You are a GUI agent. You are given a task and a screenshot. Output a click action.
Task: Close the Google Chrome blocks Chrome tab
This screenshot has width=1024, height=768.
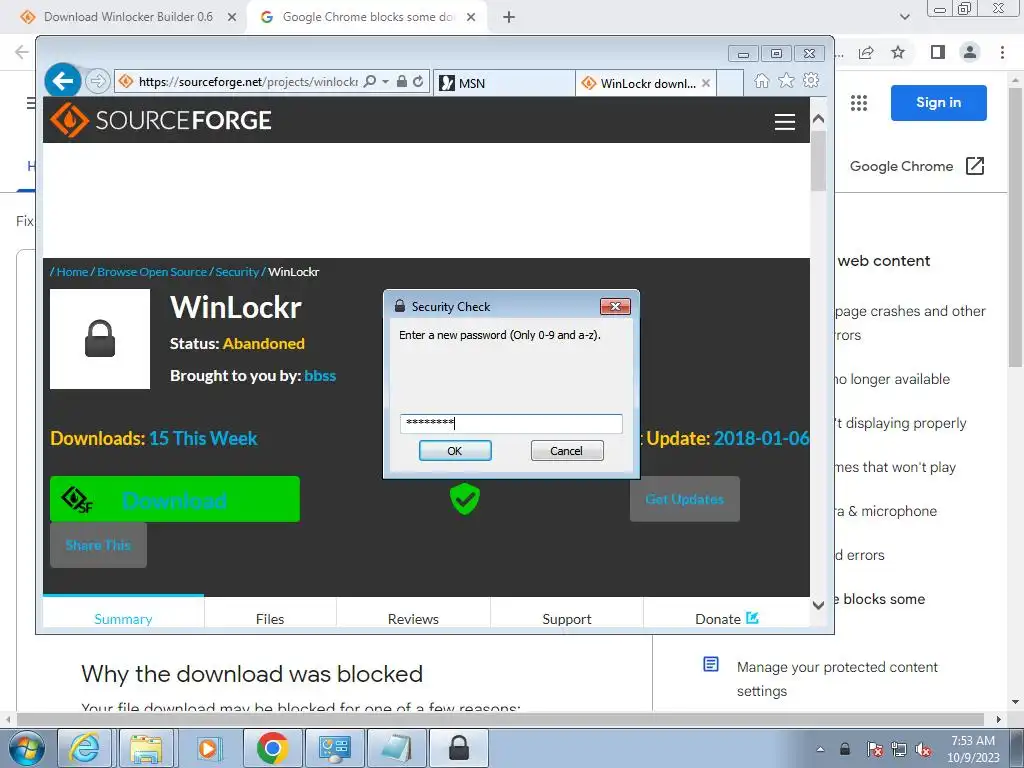pos(471,17)
